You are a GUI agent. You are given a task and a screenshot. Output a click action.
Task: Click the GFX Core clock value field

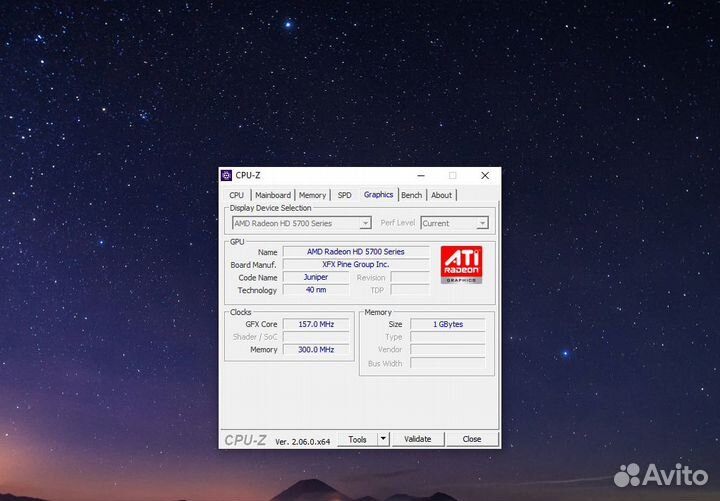315,324
